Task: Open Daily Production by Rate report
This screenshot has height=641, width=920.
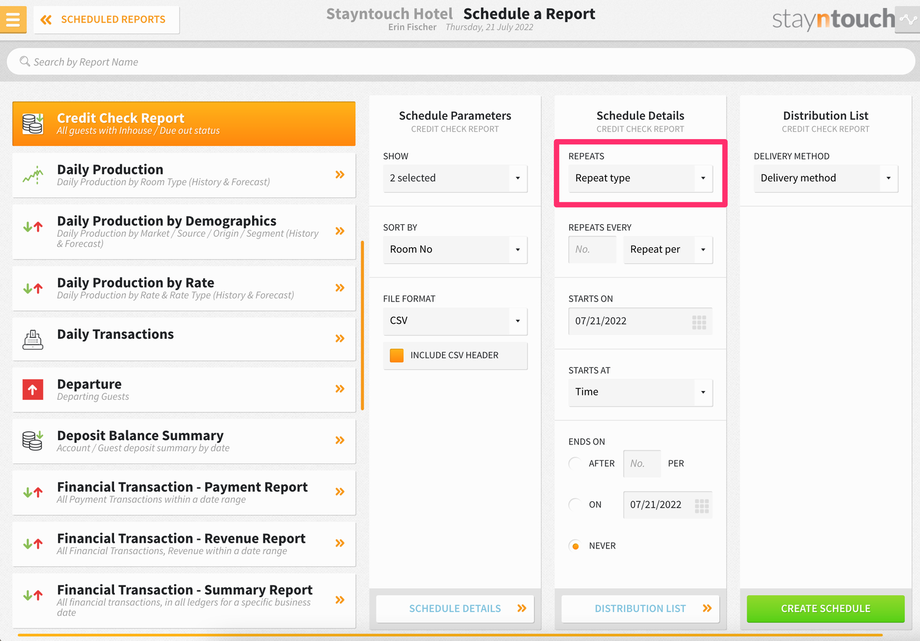Action: coord(184,288)
